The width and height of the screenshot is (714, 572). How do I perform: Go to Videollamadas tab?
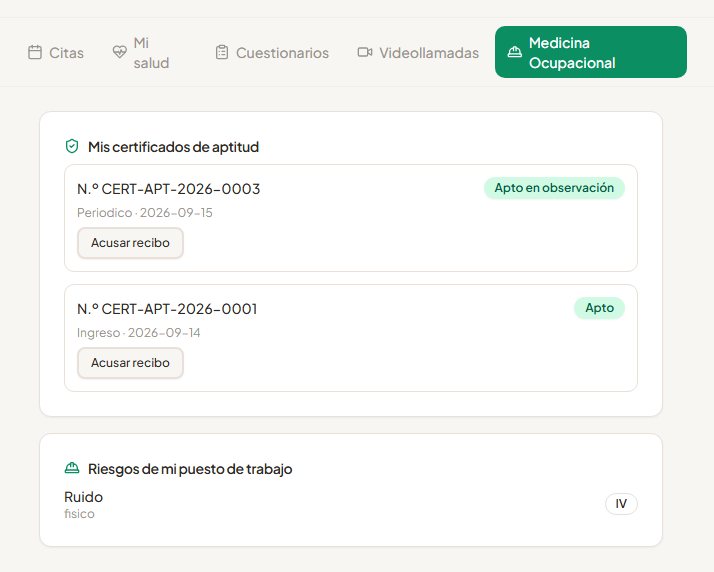click(x=418, y=52)
